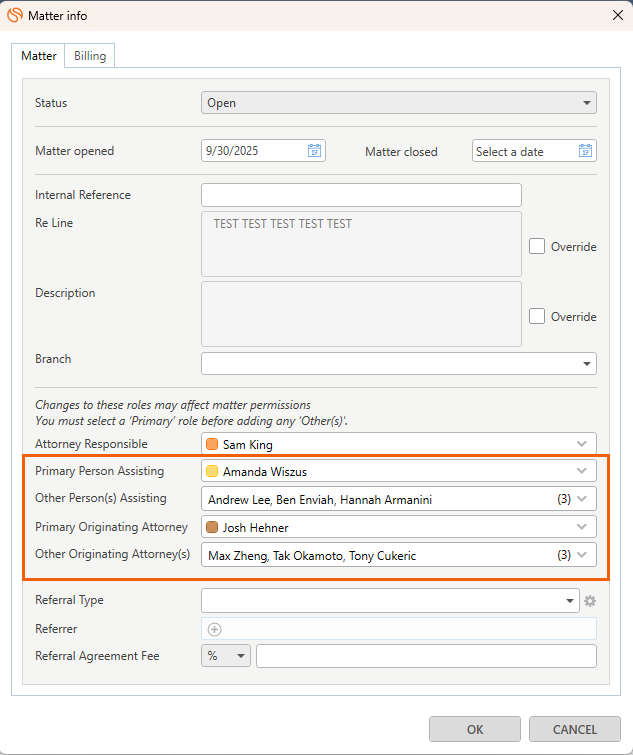The height and width of the screenshot is (755, 633).
Task: Open the Branch dropdown list
Action: pos(586,364)
